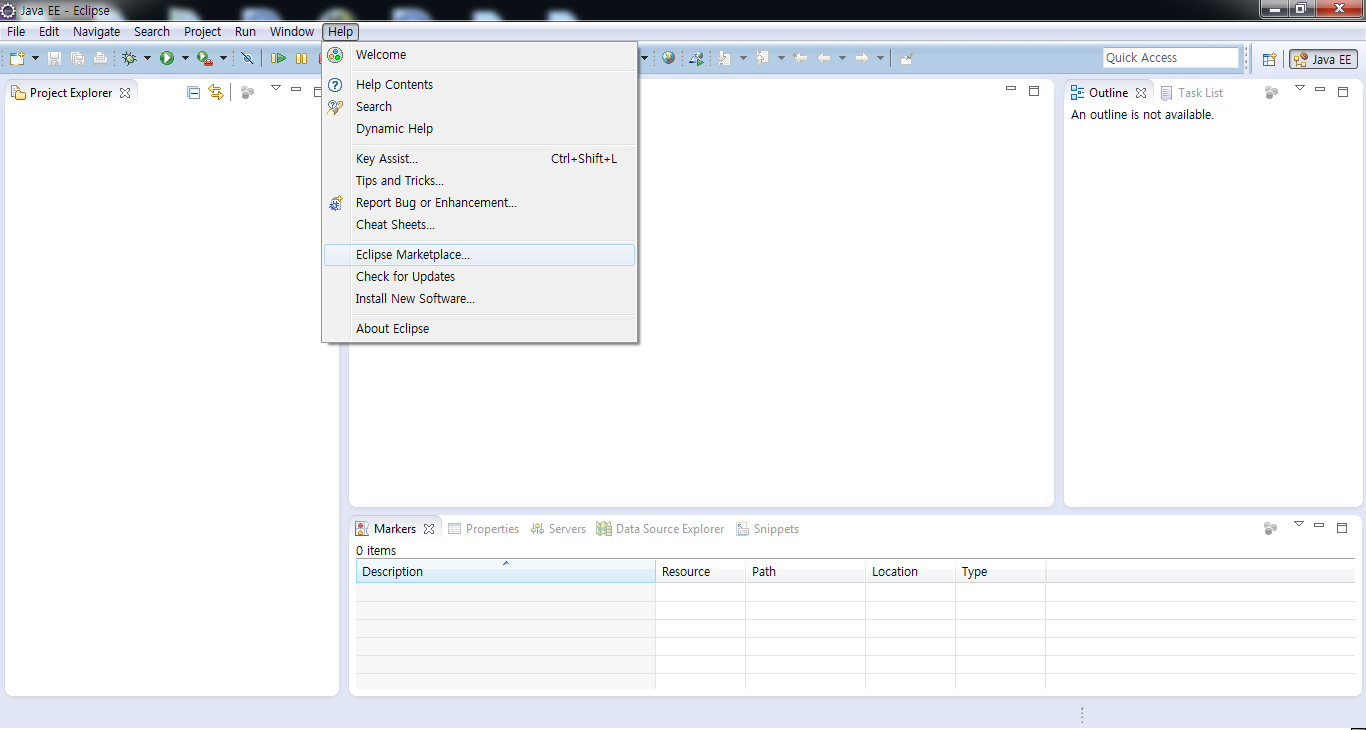
Task: Open Help Contents from Help menu
Action: pyautogui.click(x=479, y=85)
